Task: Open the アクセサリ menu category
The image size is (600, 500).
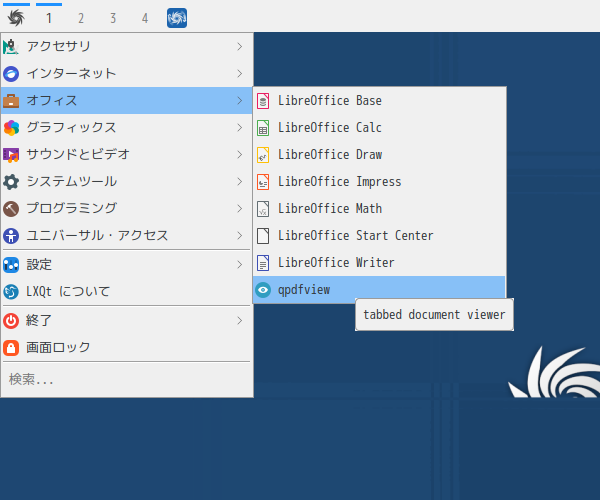Action: 127,47
